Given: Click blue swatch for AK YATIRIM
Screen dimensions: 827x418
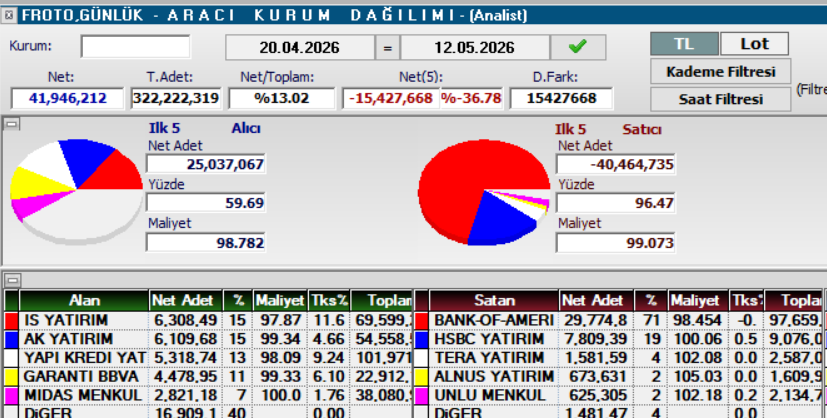Looking at the screenshot, I should tap(11, 339).
